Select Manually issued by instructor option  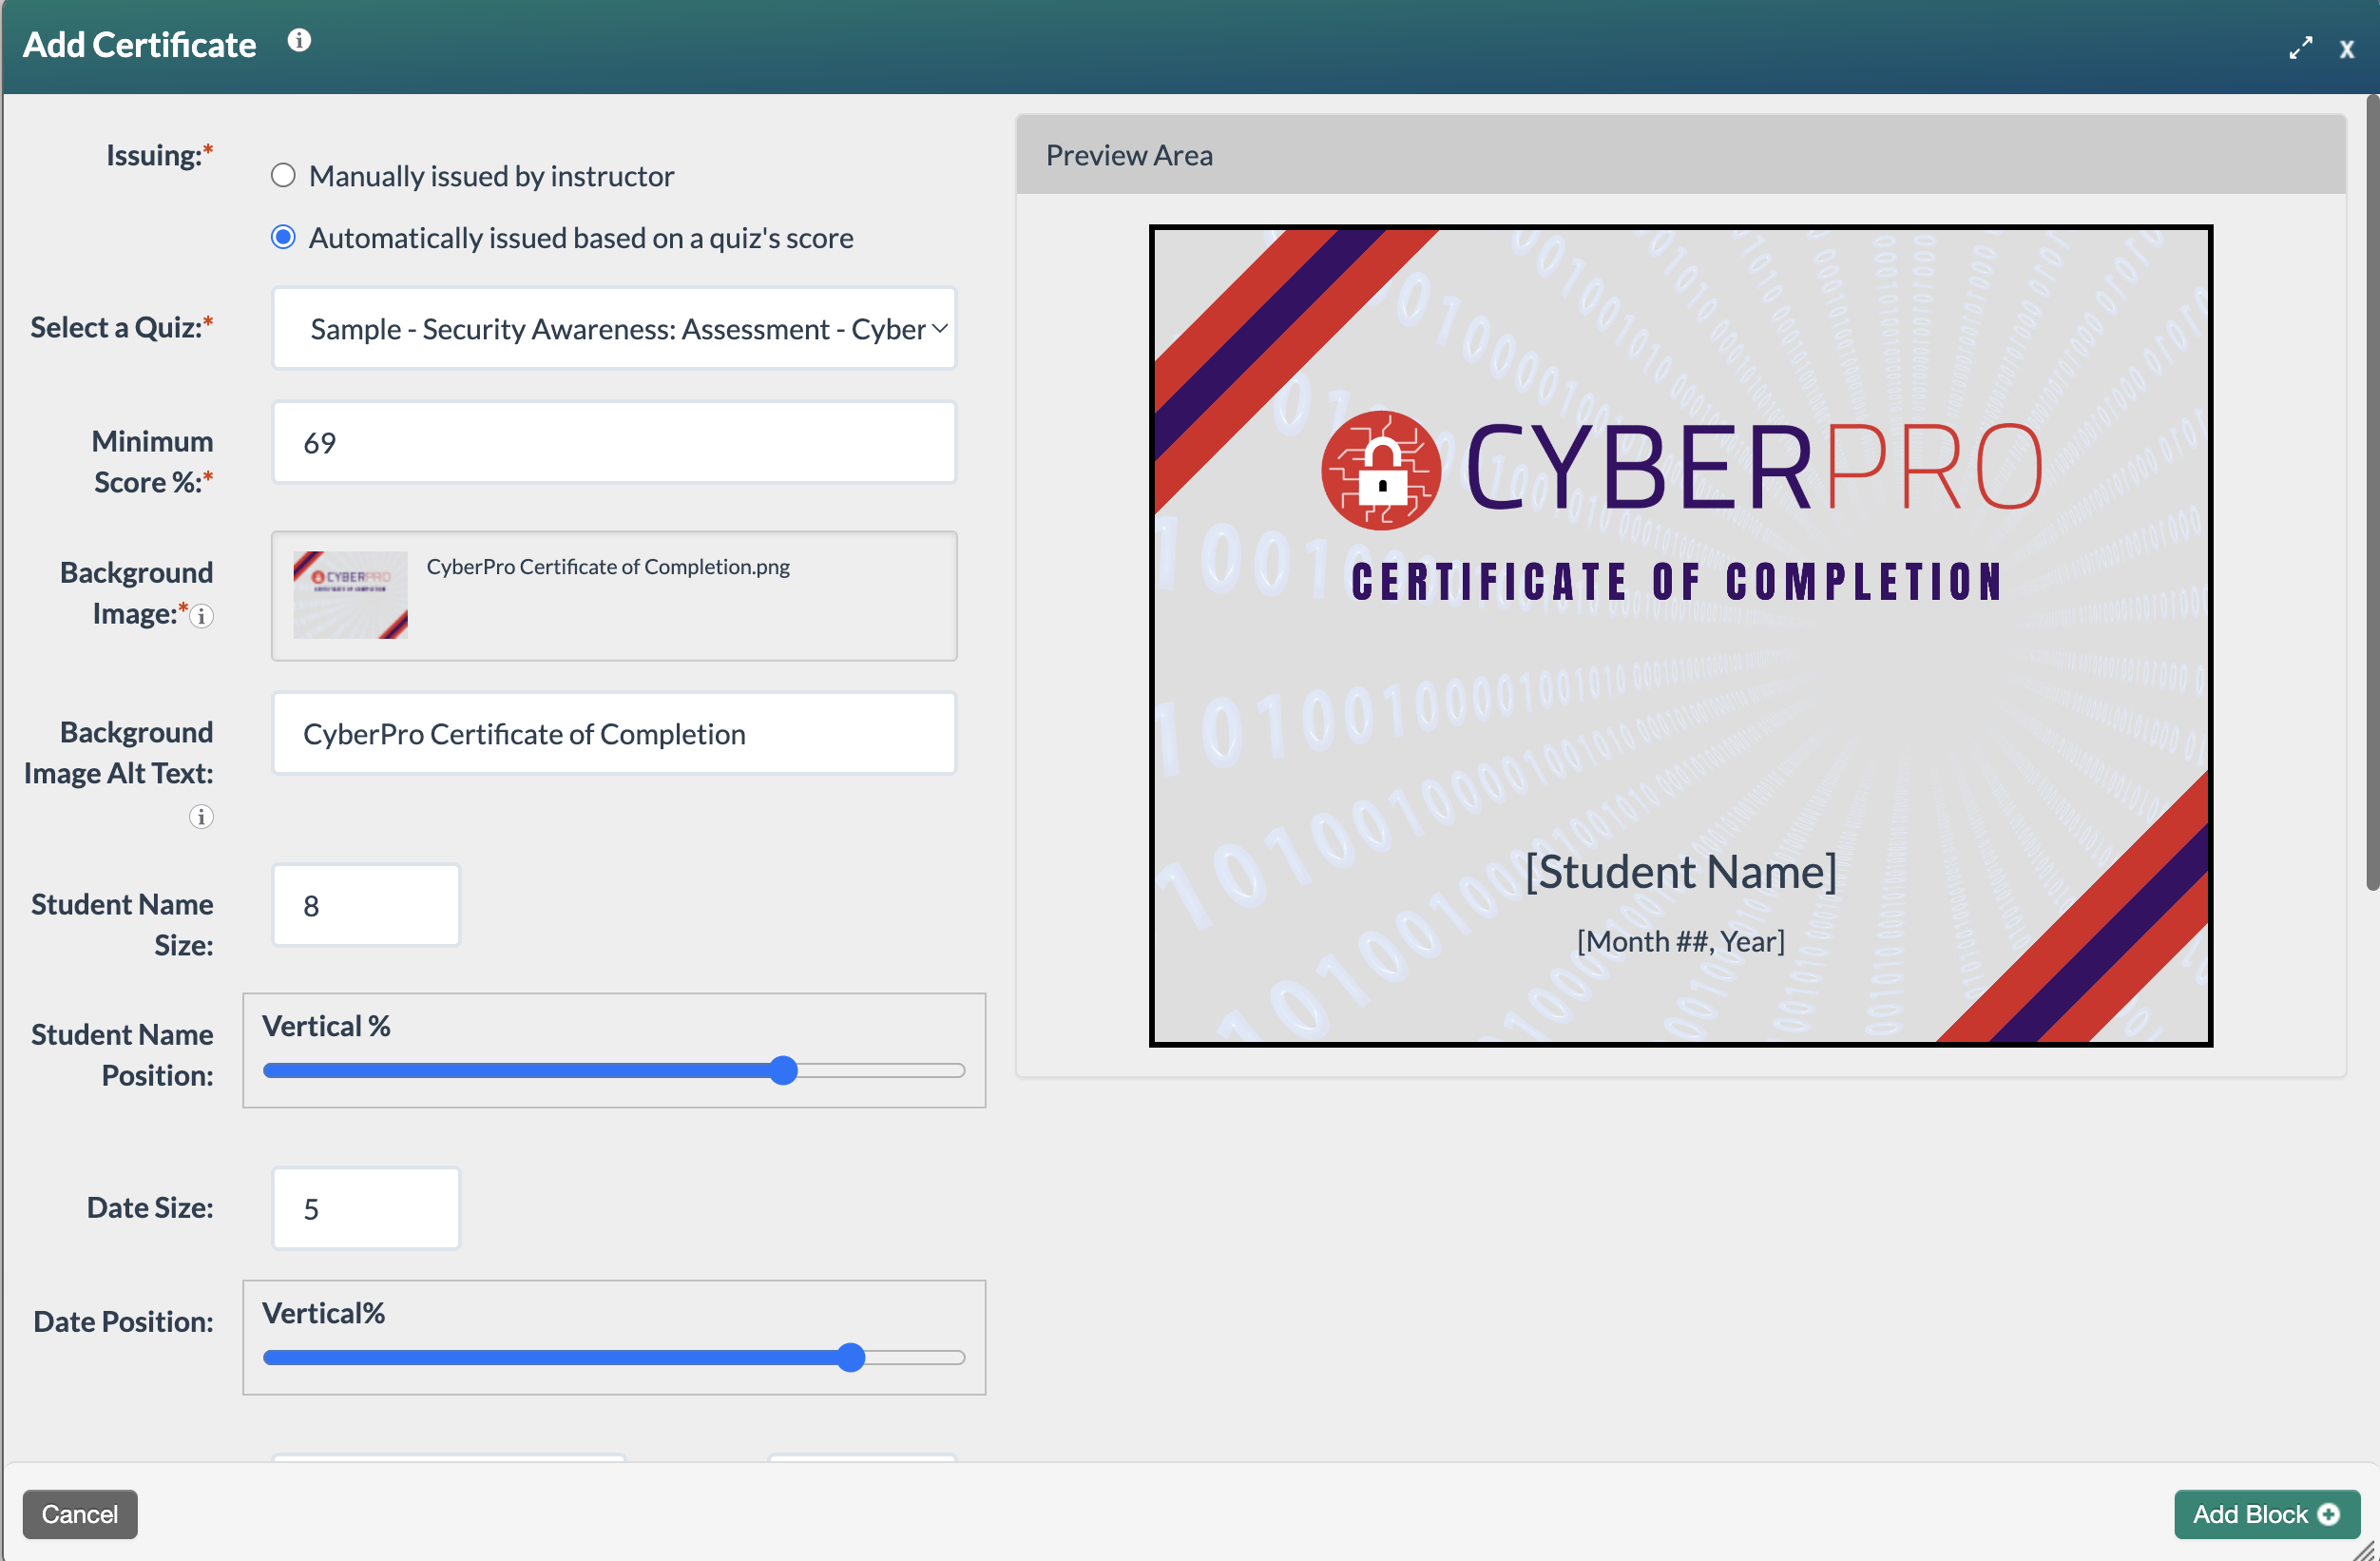[x=283, y=176]
